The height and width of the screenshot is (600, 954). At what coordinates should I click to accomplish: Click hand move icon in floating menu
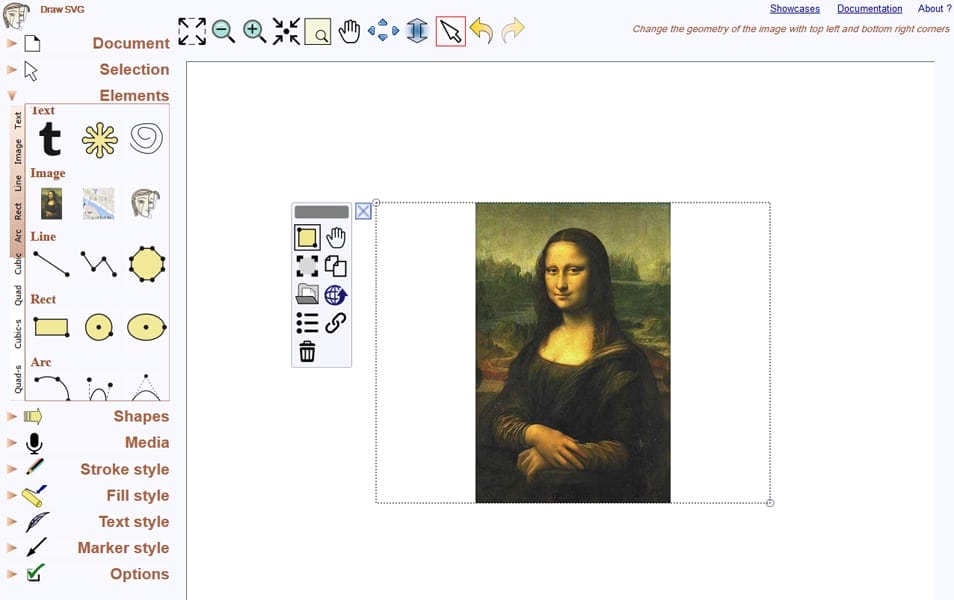click(x=336, y=237)
